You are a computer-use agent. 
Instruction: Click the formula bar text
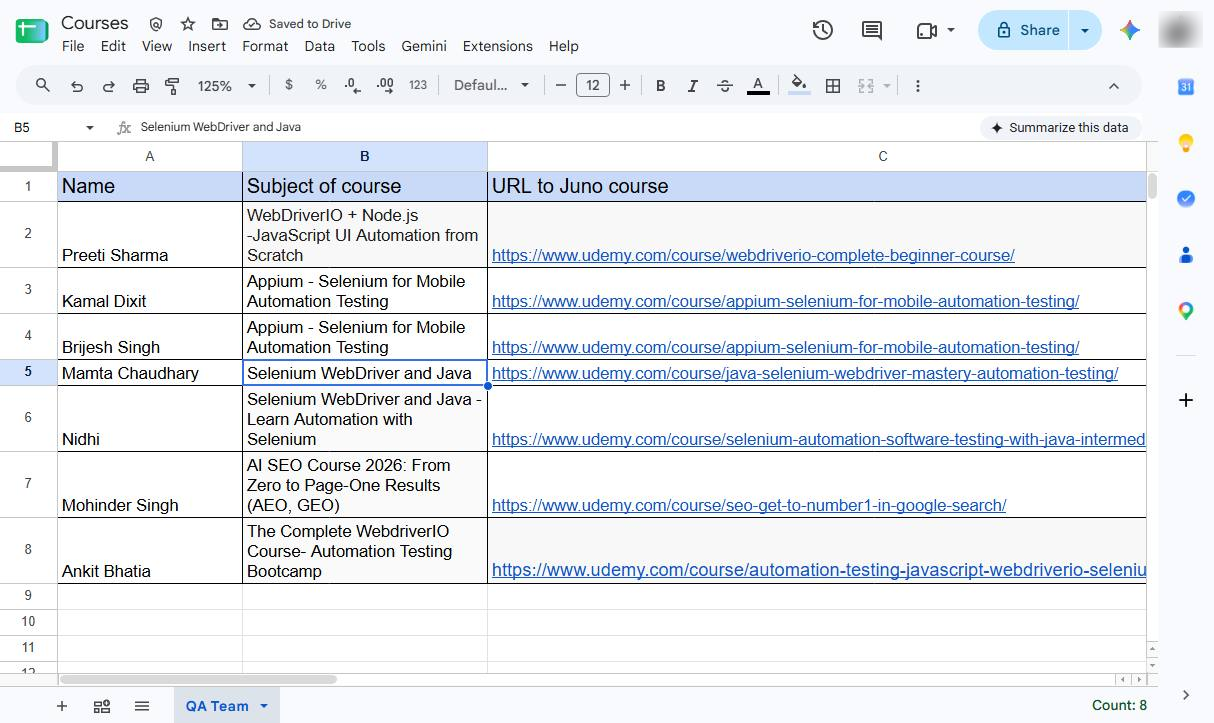(220, 127)
